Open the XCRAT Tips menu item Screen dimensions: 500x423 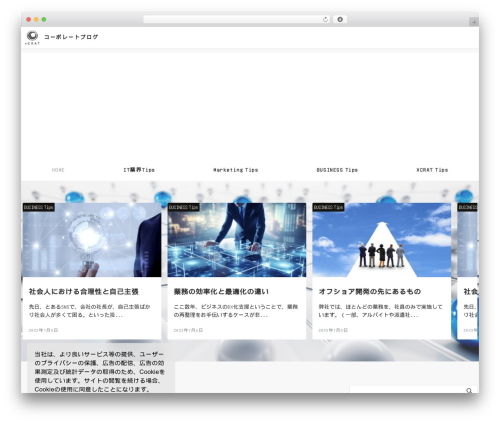pyautogui.click(x=432, y=170)
